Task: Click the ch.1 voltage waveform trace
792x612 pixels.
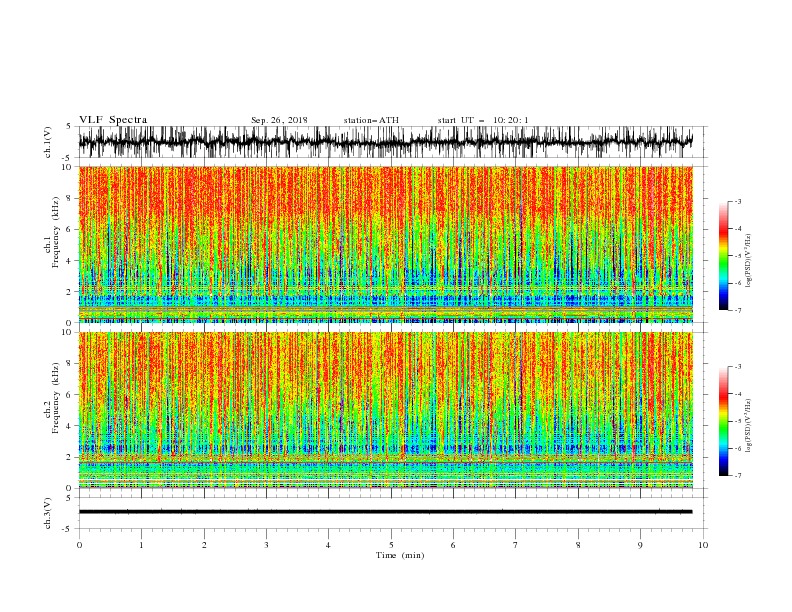Action: (385, 141)
